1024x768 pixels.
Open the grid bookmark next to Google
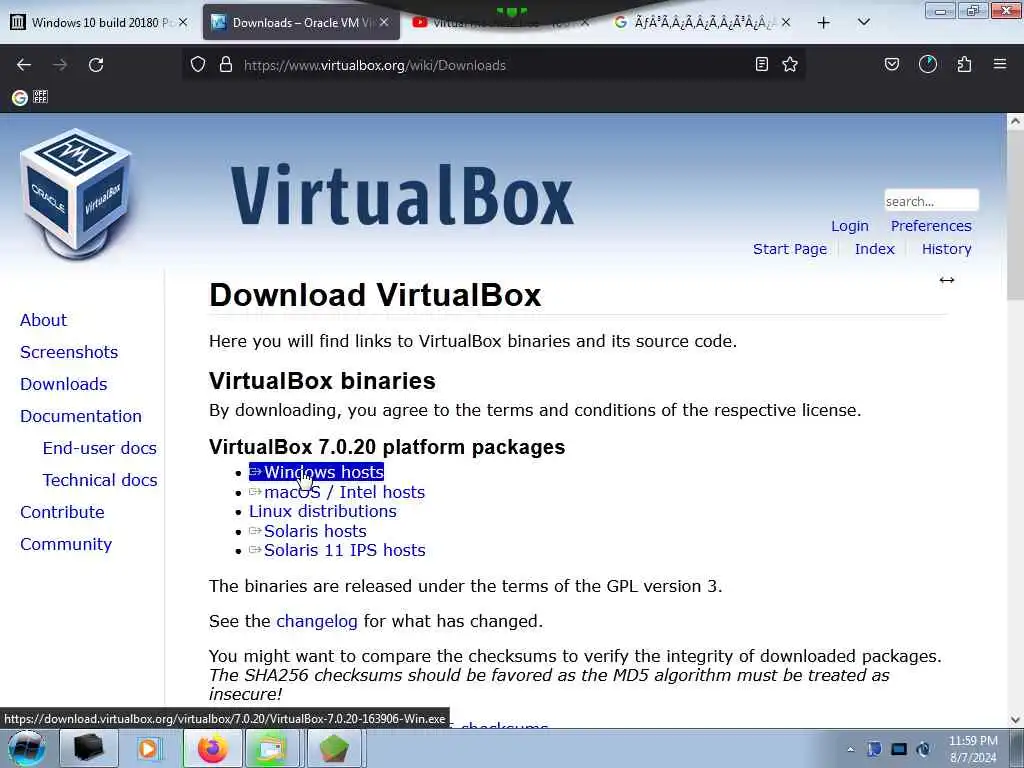point(40,97)
